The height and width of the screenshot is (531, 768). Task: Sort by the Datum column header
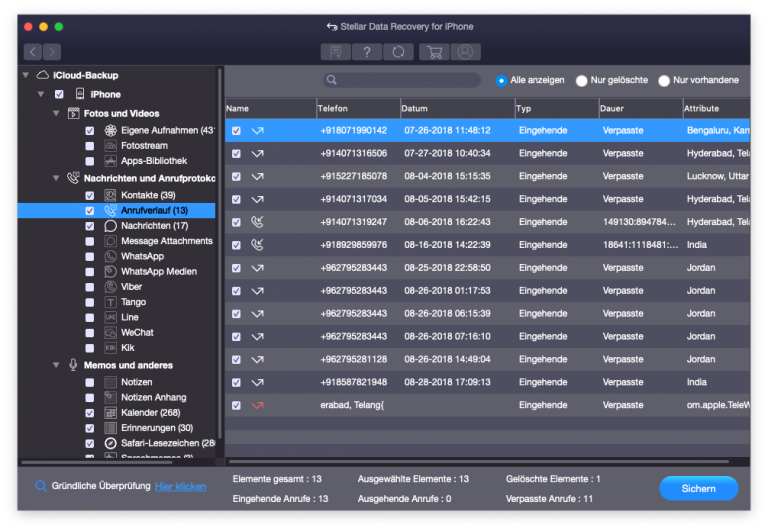point(457,108)
